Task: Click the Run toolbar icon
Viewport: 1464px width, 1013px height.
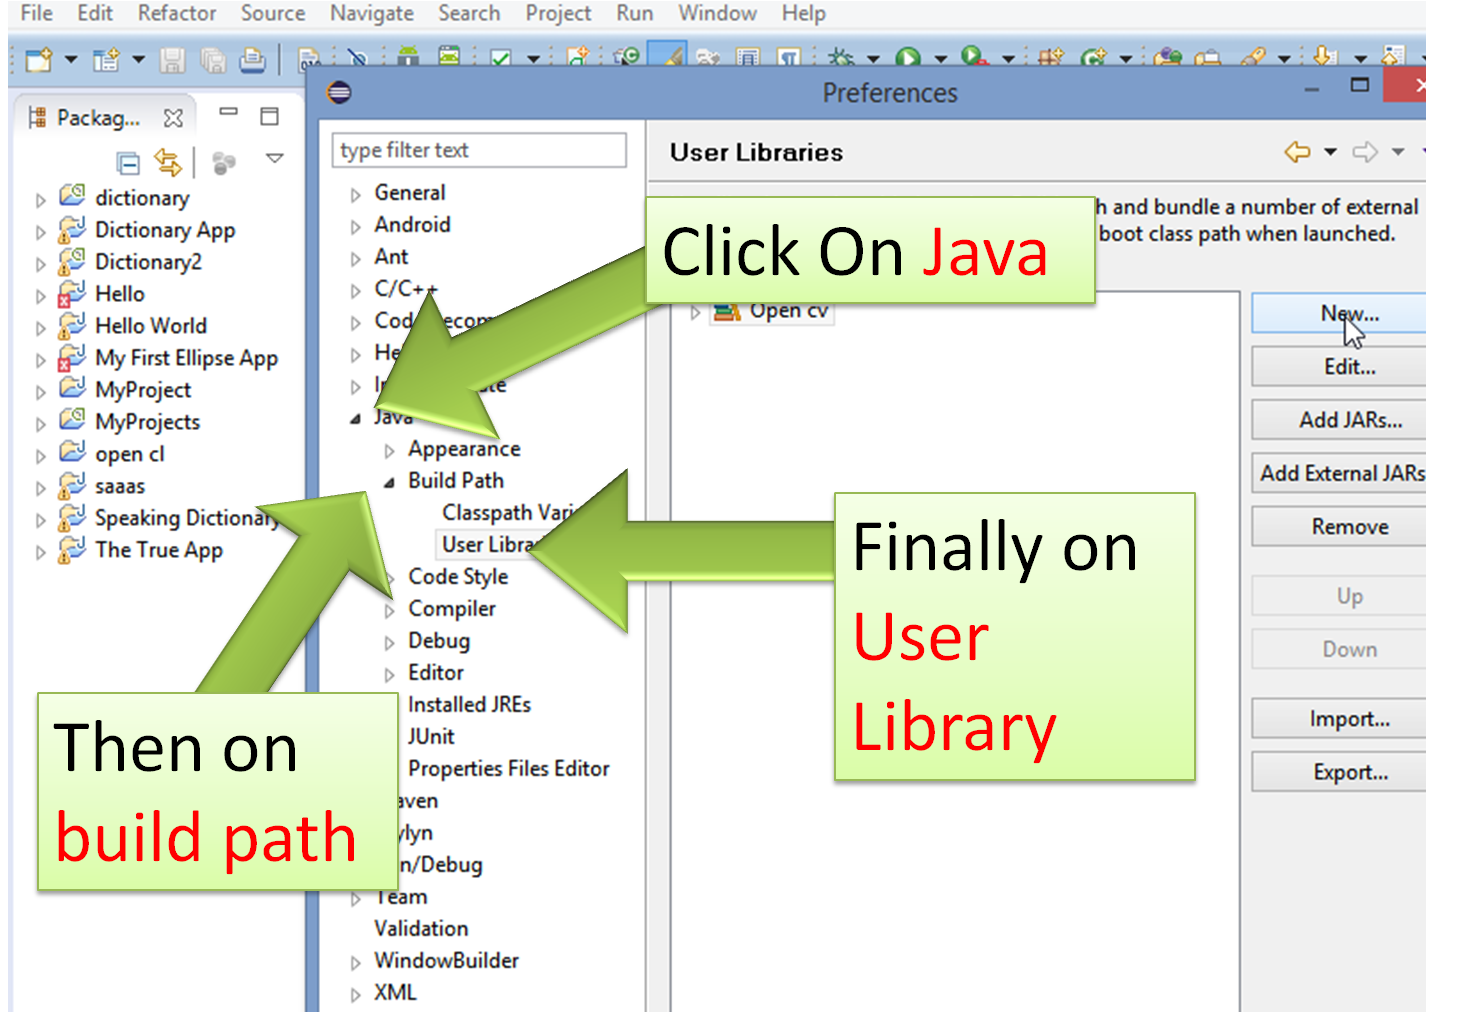Action: (x=910, y=56)
